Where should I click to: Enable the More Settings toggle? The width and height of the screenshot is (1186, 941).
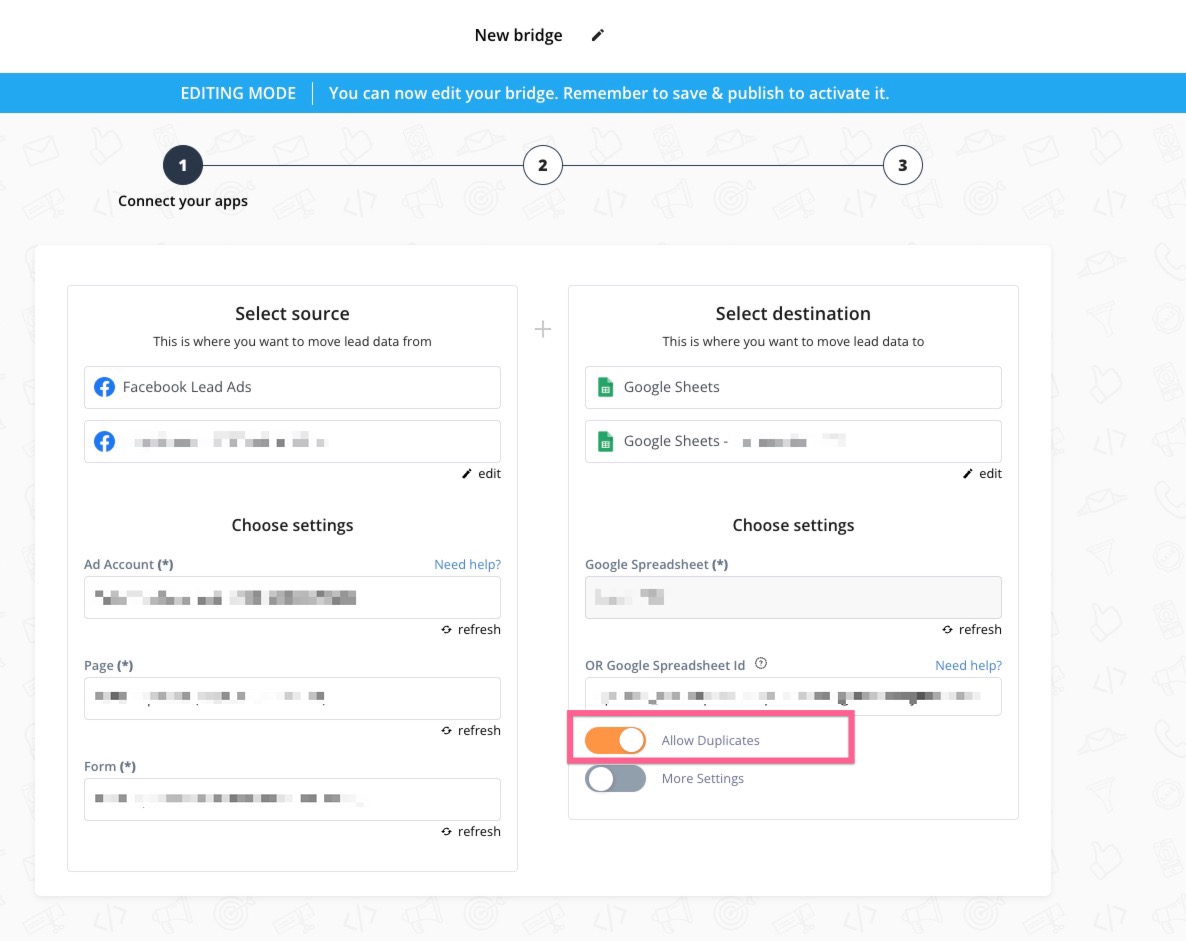[x=615, y=778]
